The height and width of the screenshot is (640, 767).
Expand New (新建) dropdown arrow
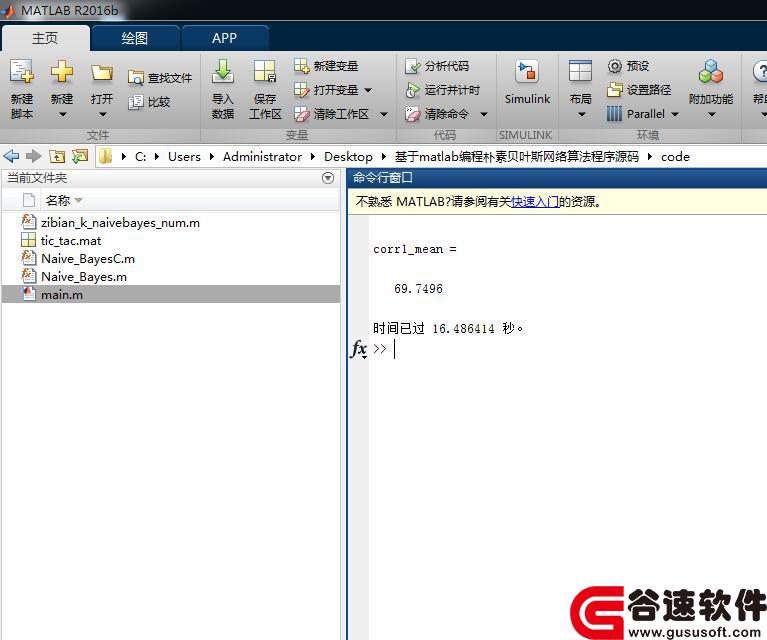tap(62, 114)
